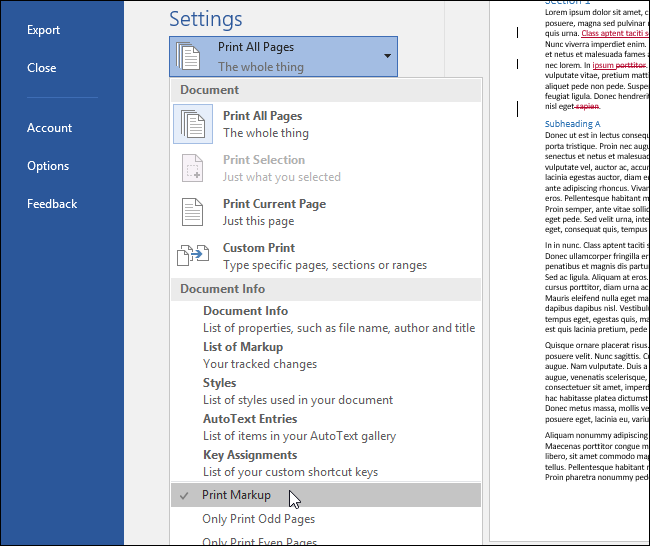Image resolution: width=650 pixels, height=546 pixels.
Task: Open Account in the sidebar
Action: [50, 128]
